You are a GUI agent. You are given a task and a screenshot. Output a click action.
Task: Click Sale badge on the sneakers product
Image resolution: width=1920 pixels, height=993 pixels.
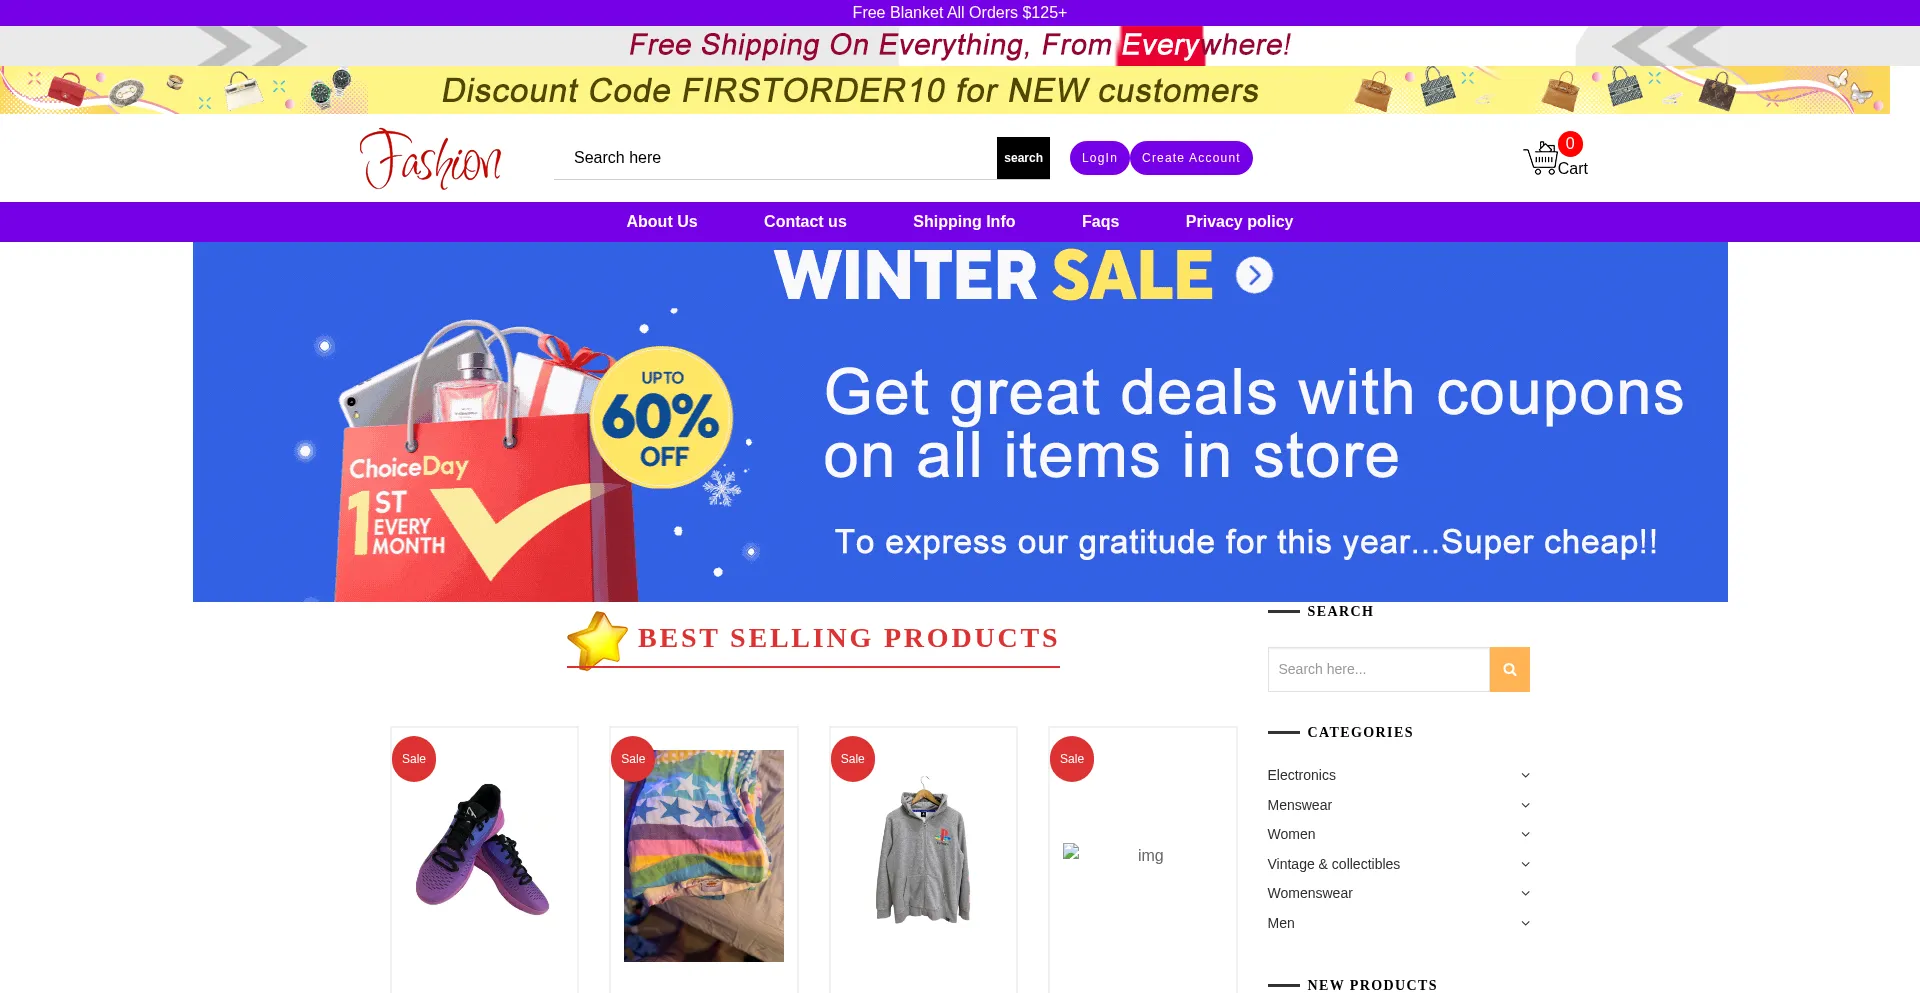click(x=414, y=759)
